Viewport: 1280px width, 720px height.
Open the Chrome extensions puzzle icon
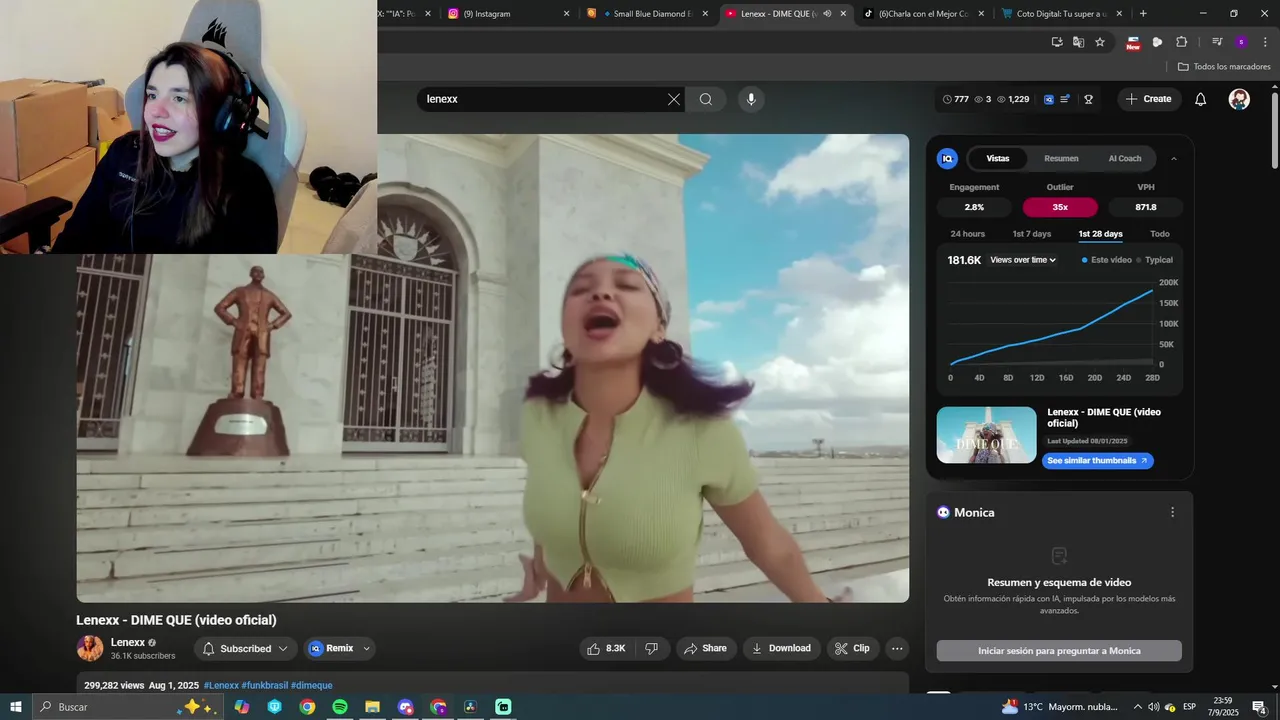1182,42
